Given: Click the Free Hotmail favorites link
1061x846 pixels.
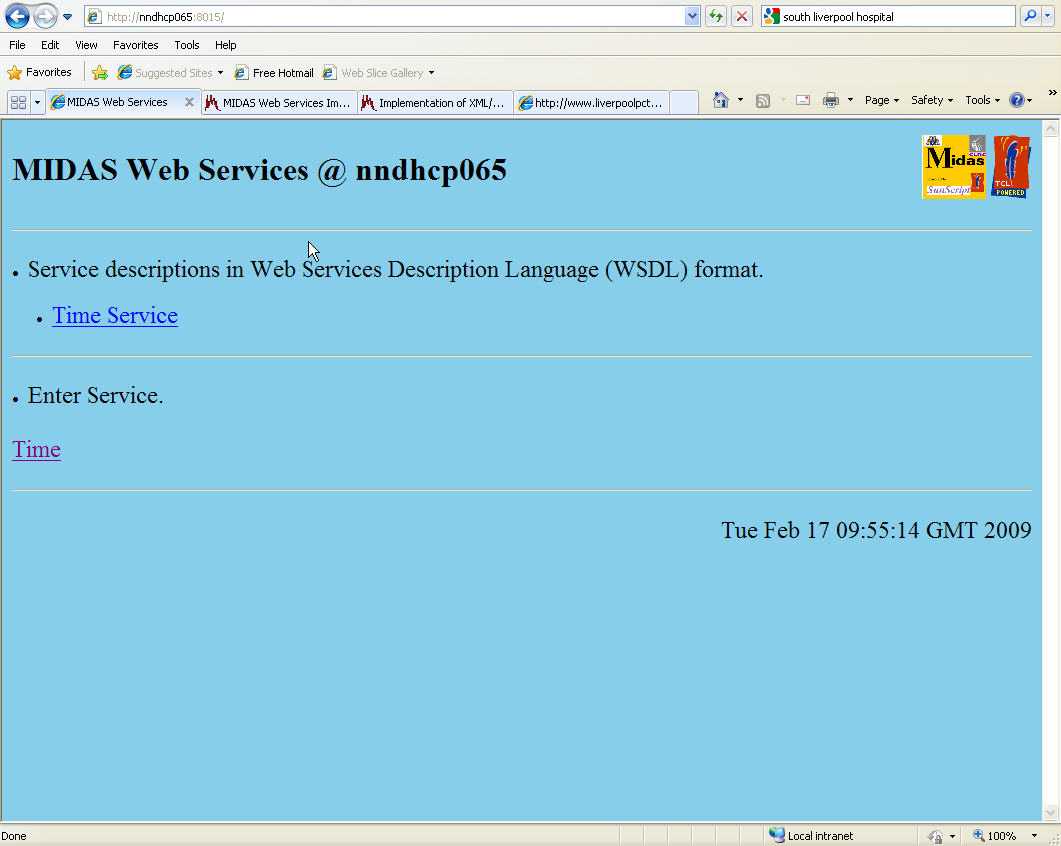Looking at the screenshot, I should 274,73.
